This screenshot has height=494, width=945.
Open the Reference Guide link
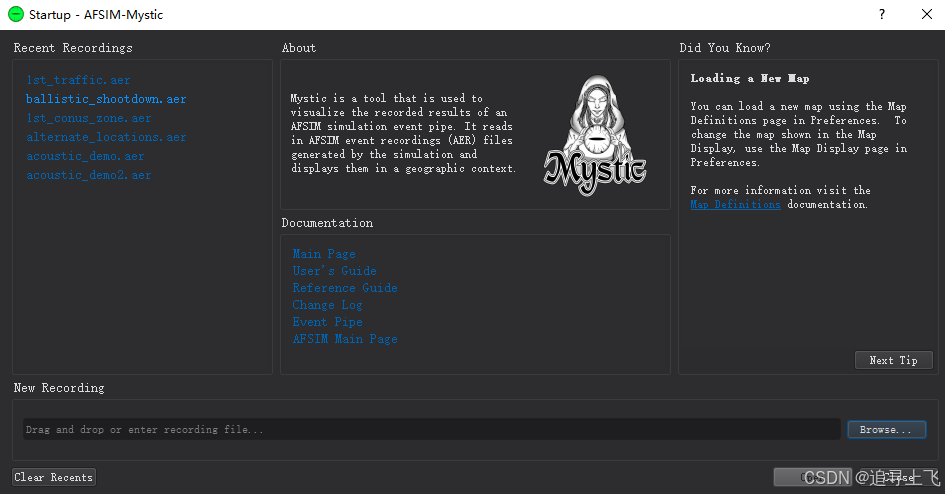coord(345,288)
